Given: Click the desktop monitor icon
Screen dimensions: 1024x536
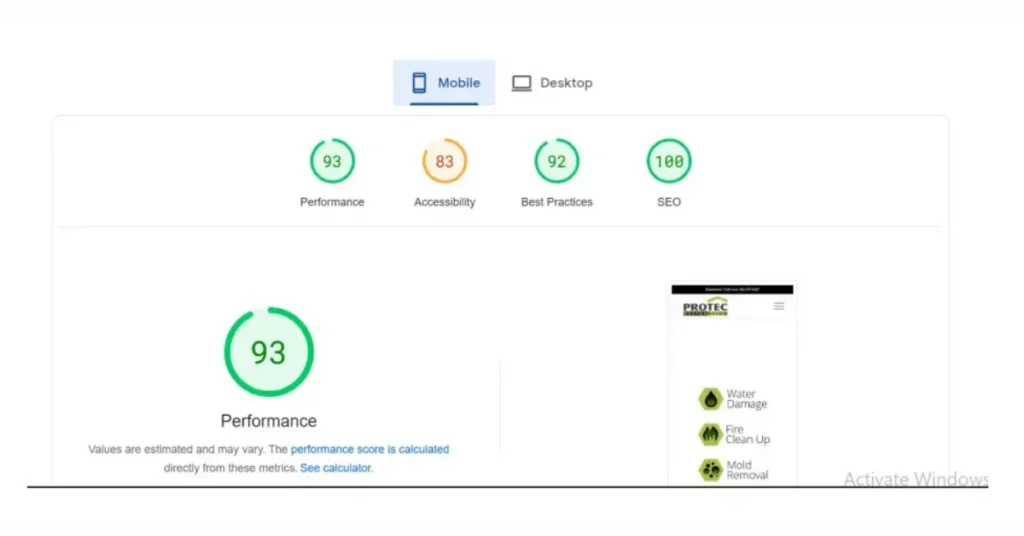Looking at the screenshot, I should tap(521, 84).
